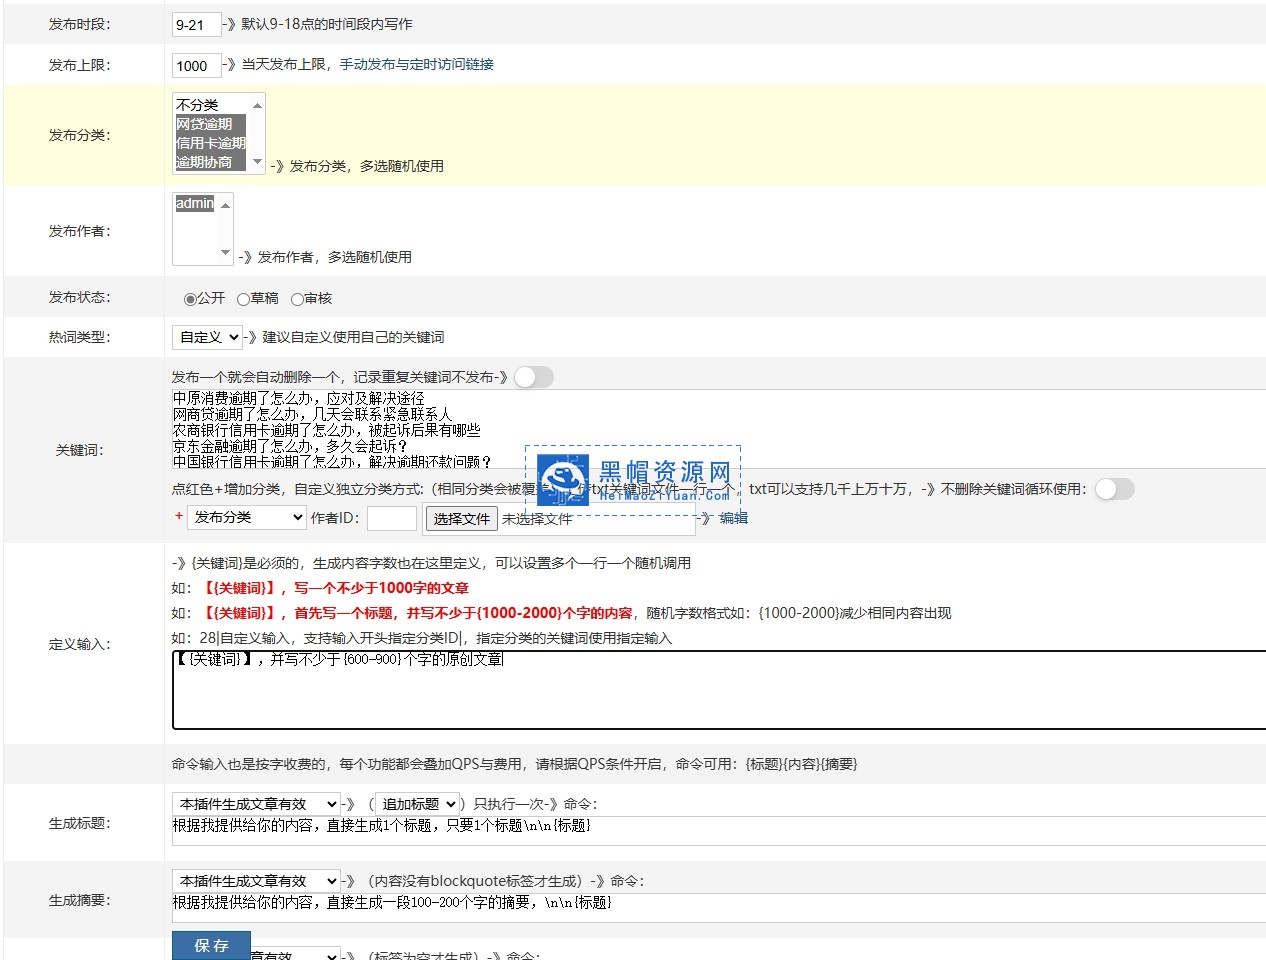
Task: Open the 追加标题 dropdown
Action: click(418, 804)
